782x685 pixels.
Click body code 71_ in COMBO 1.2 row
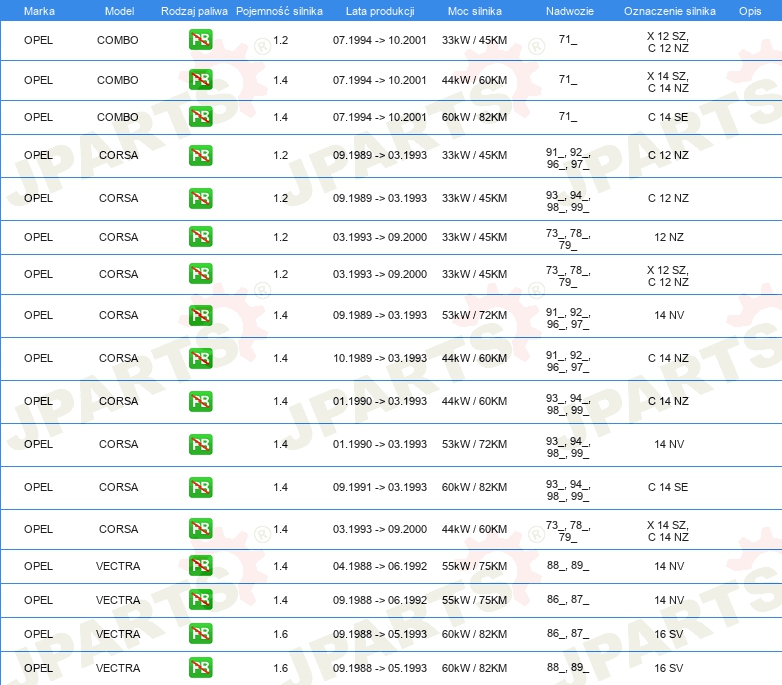click(x=568, y=39)
